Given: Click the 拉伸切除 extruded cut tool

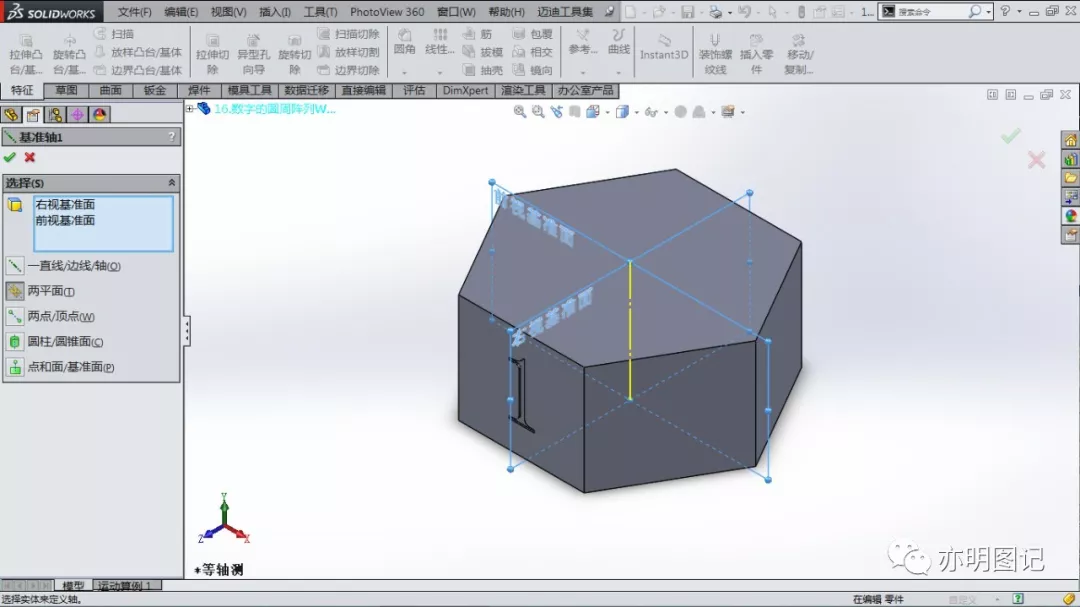Looking at the screenshot, I should point(212,54).
